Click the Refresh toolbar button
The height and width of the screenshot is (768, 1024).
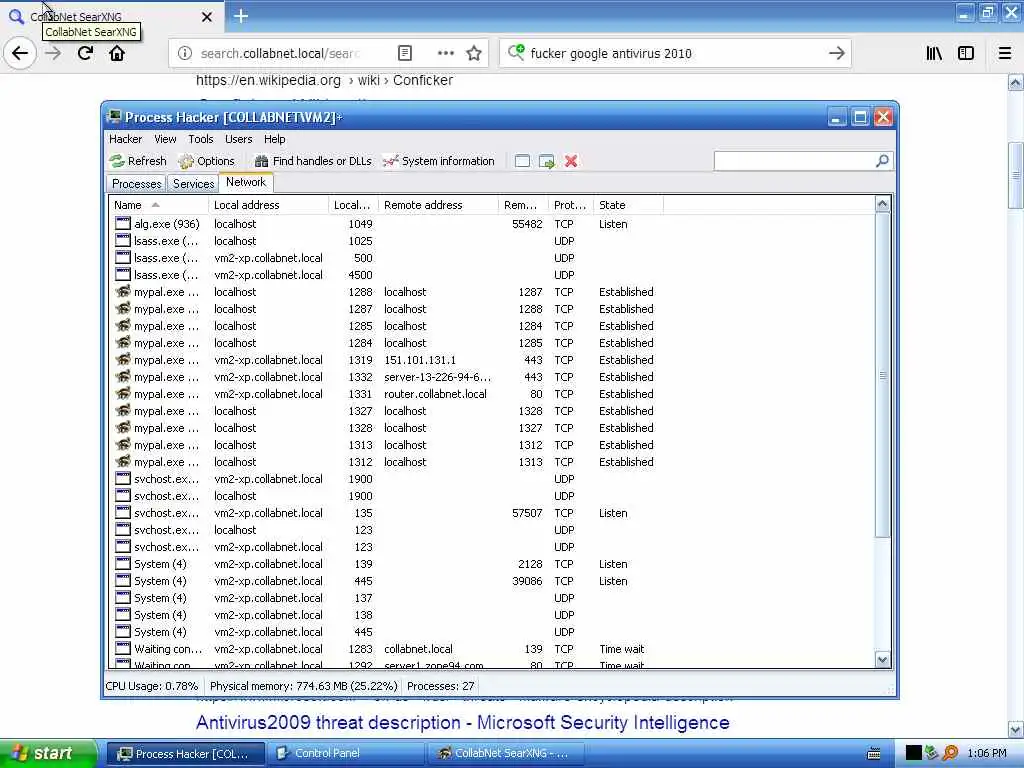138,161
